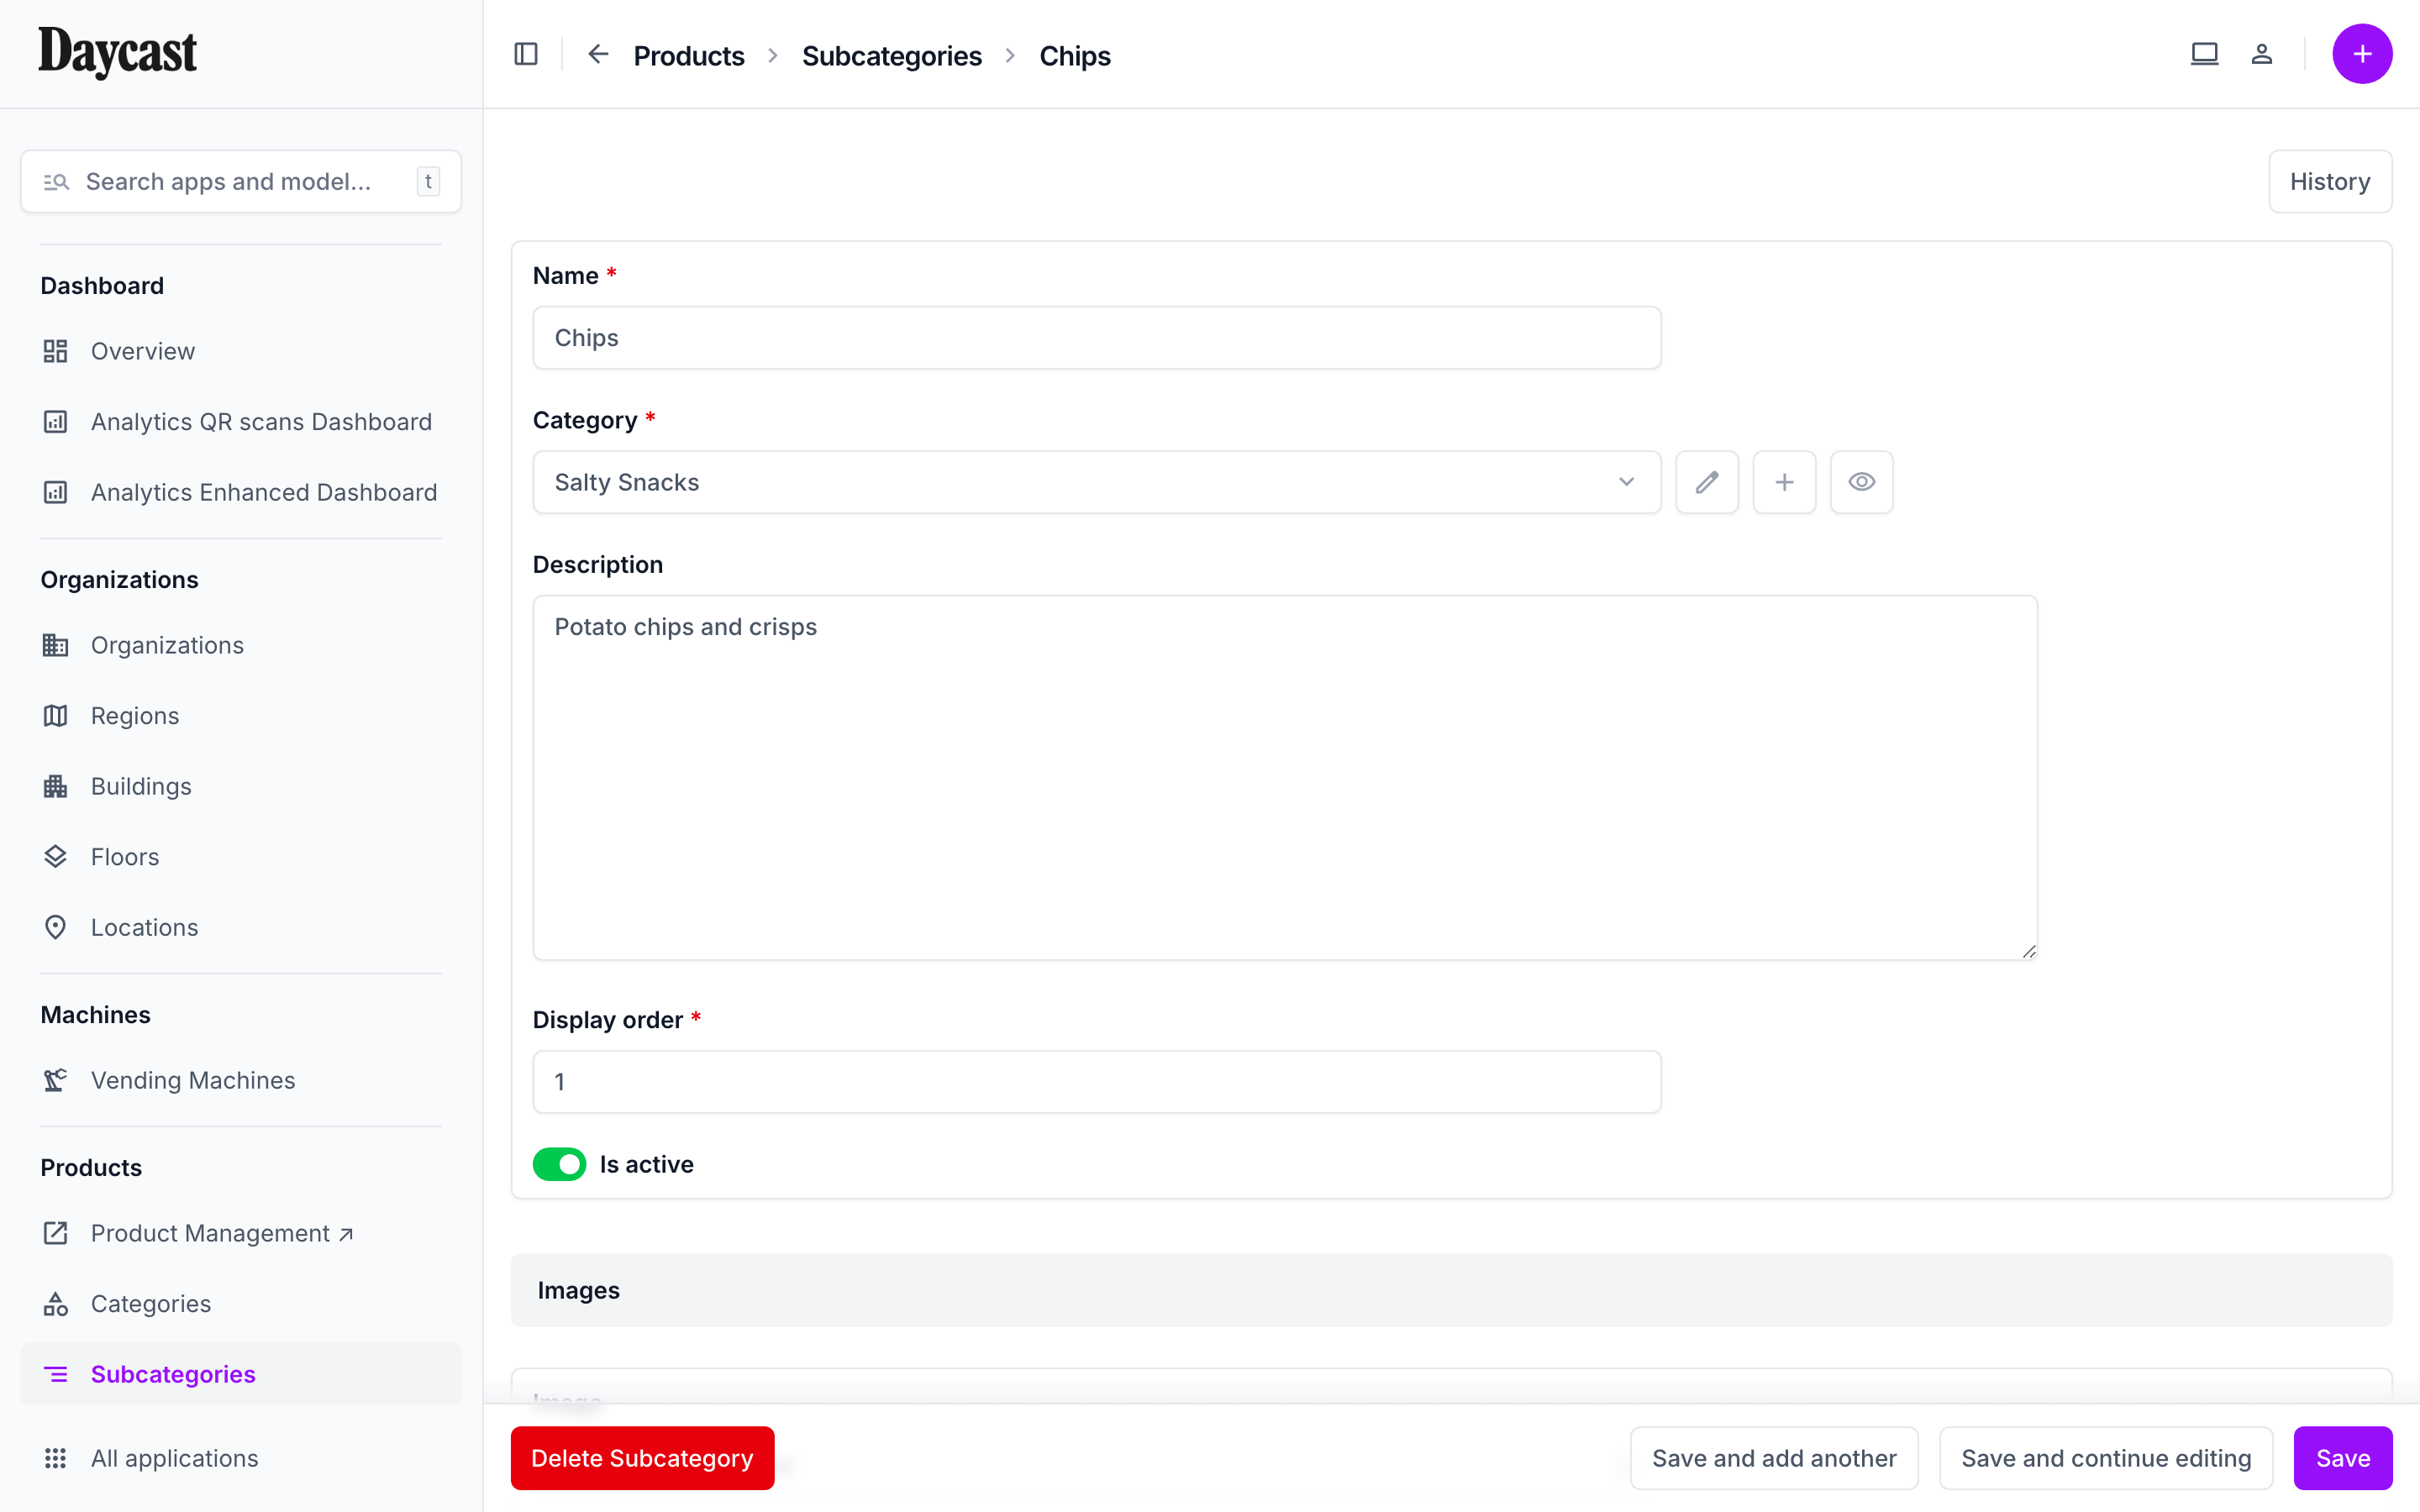View the Salty Snacks category with eye icon
The height and width of the screenshot is (1512, 2420).
pos(1861,481)
